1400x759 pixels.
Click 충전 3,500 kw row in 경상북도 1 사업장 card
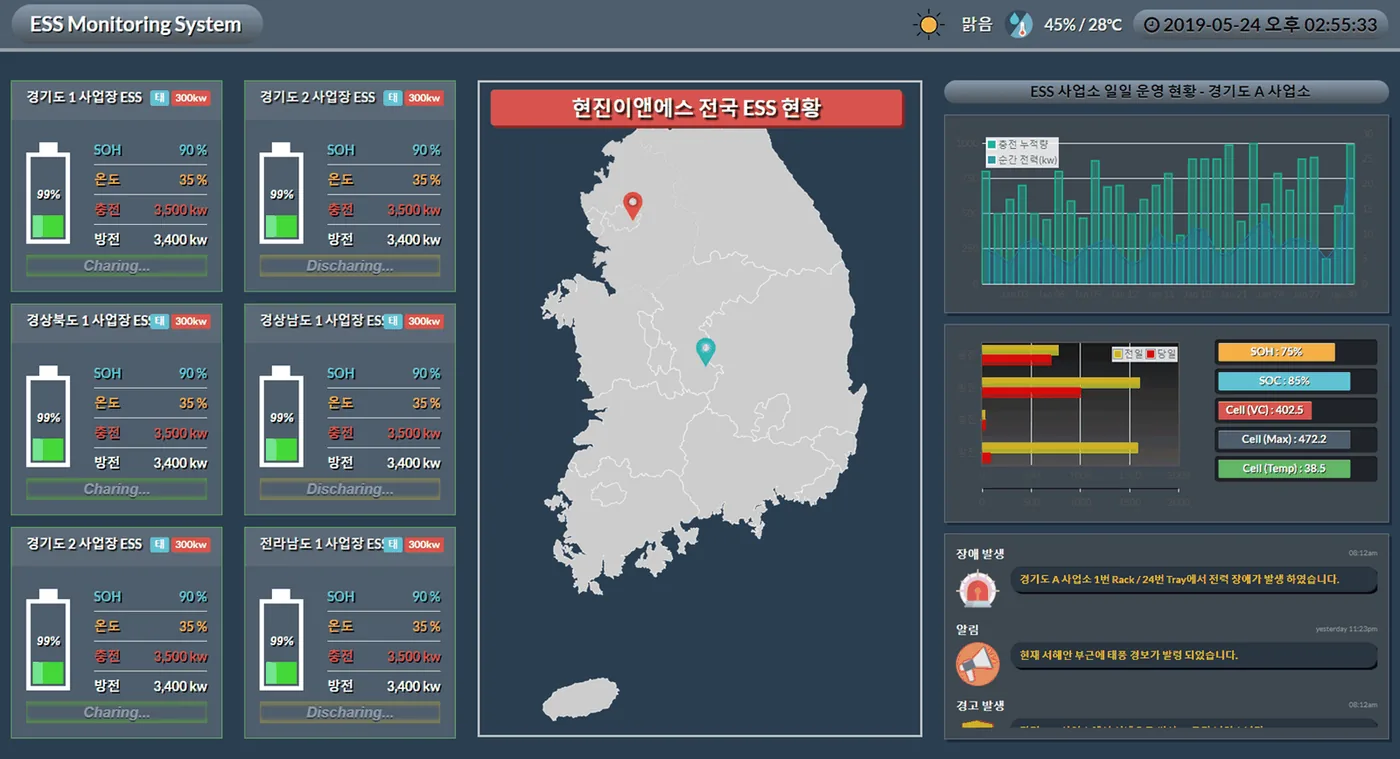tap(151, 433)
